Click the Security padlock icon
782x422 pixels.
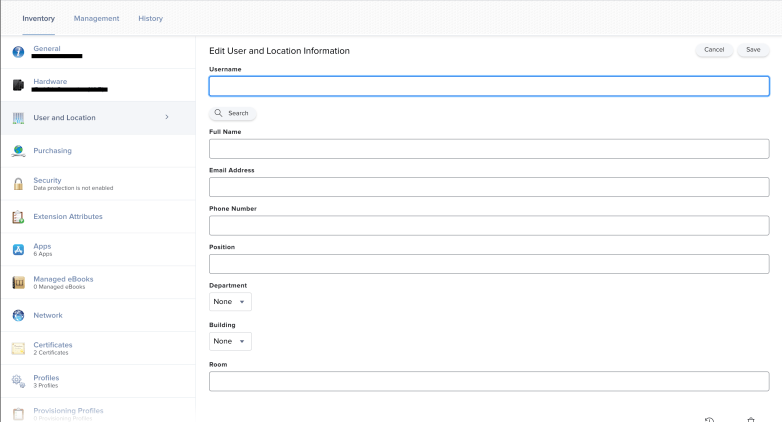(x=18, y=184)
